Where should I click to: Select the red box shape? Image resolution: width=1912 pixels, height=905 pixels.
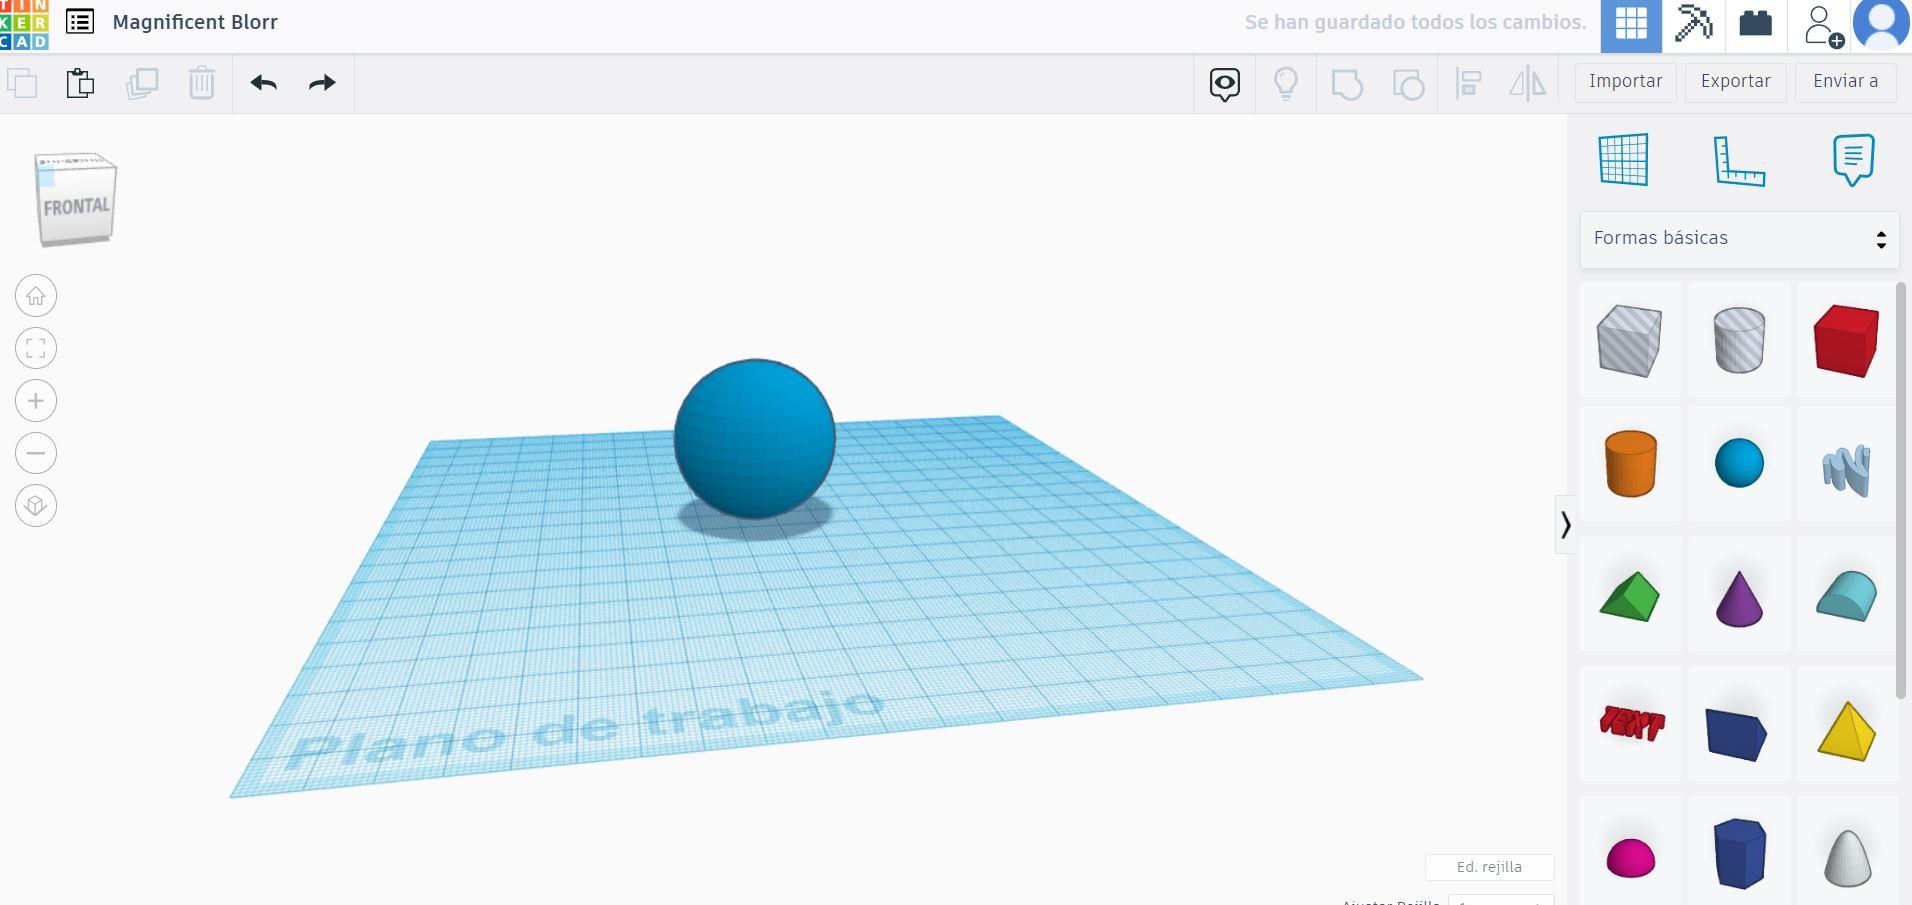(x=1846, y=340)
